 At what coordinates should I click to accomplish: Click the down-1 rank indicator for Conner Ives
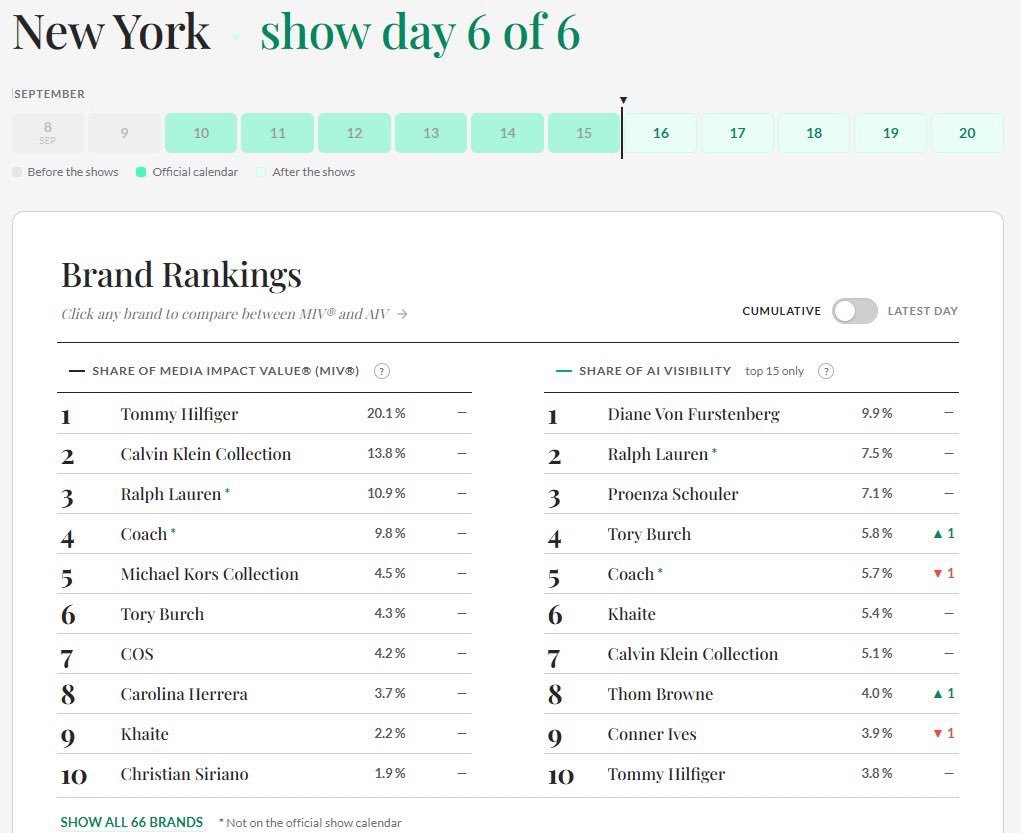944,733
